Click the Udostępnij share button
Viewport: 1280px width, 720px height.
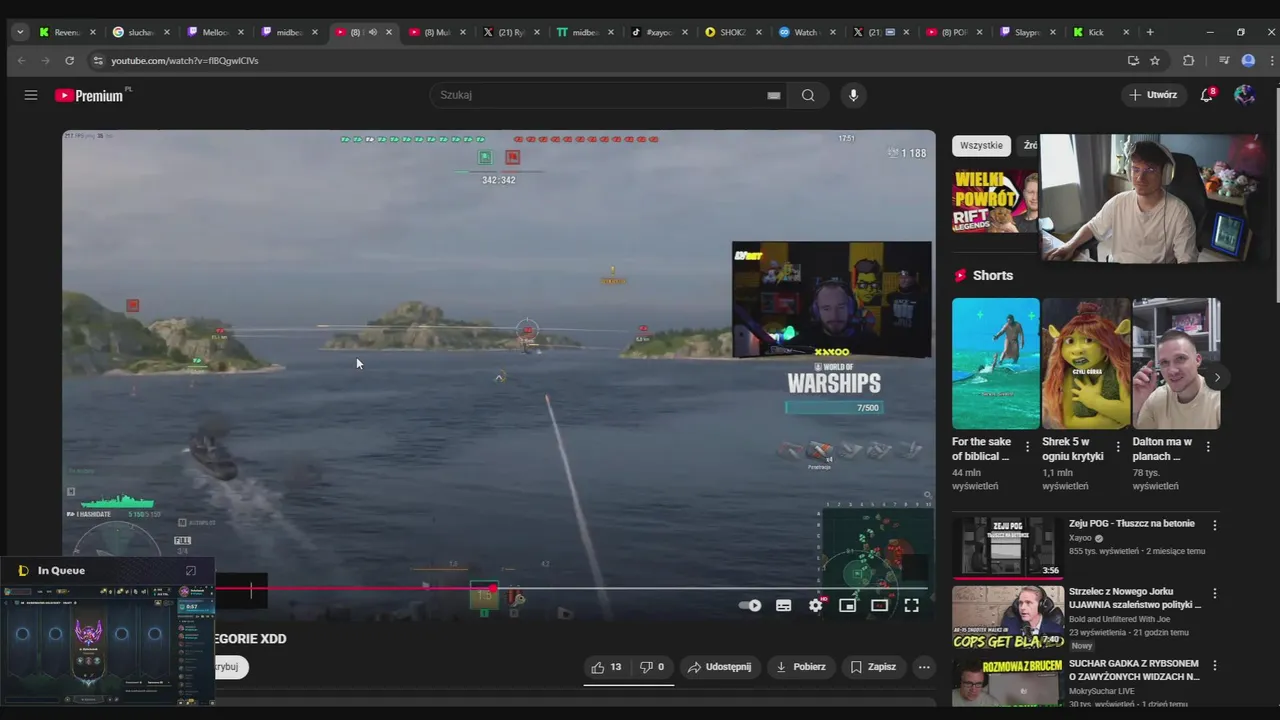[720, 667]
